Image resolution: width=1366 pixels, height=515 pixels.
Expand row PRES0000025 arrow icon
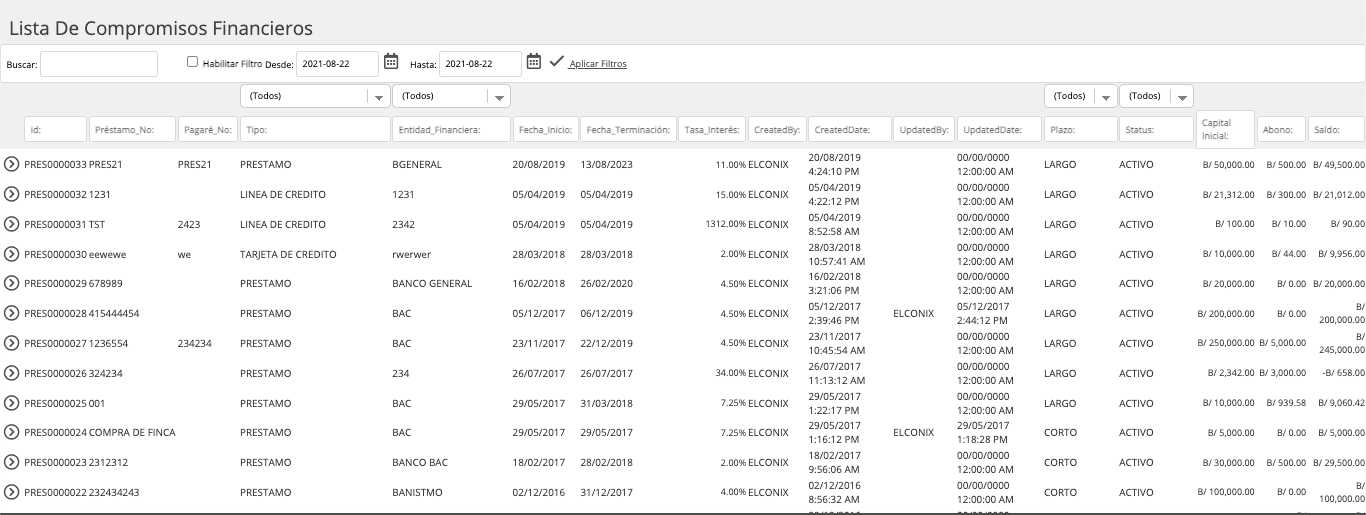click(12, 403)
